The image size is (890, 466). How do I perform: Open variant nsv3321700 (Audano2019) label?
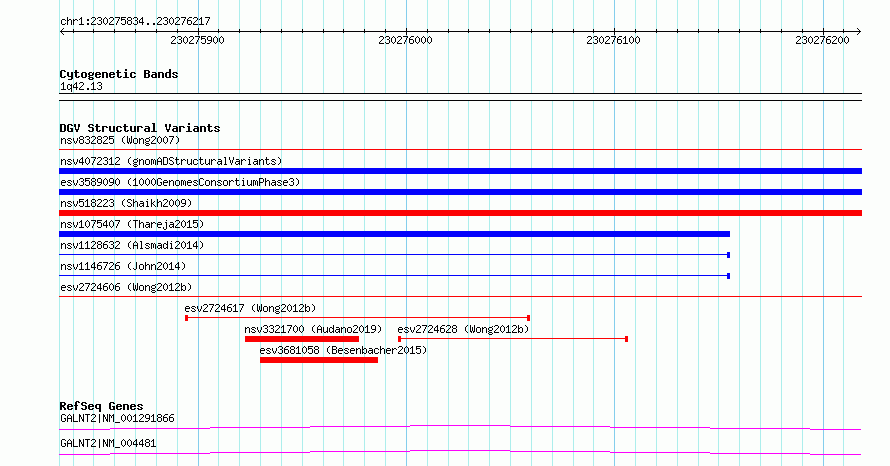coord(313,329)
